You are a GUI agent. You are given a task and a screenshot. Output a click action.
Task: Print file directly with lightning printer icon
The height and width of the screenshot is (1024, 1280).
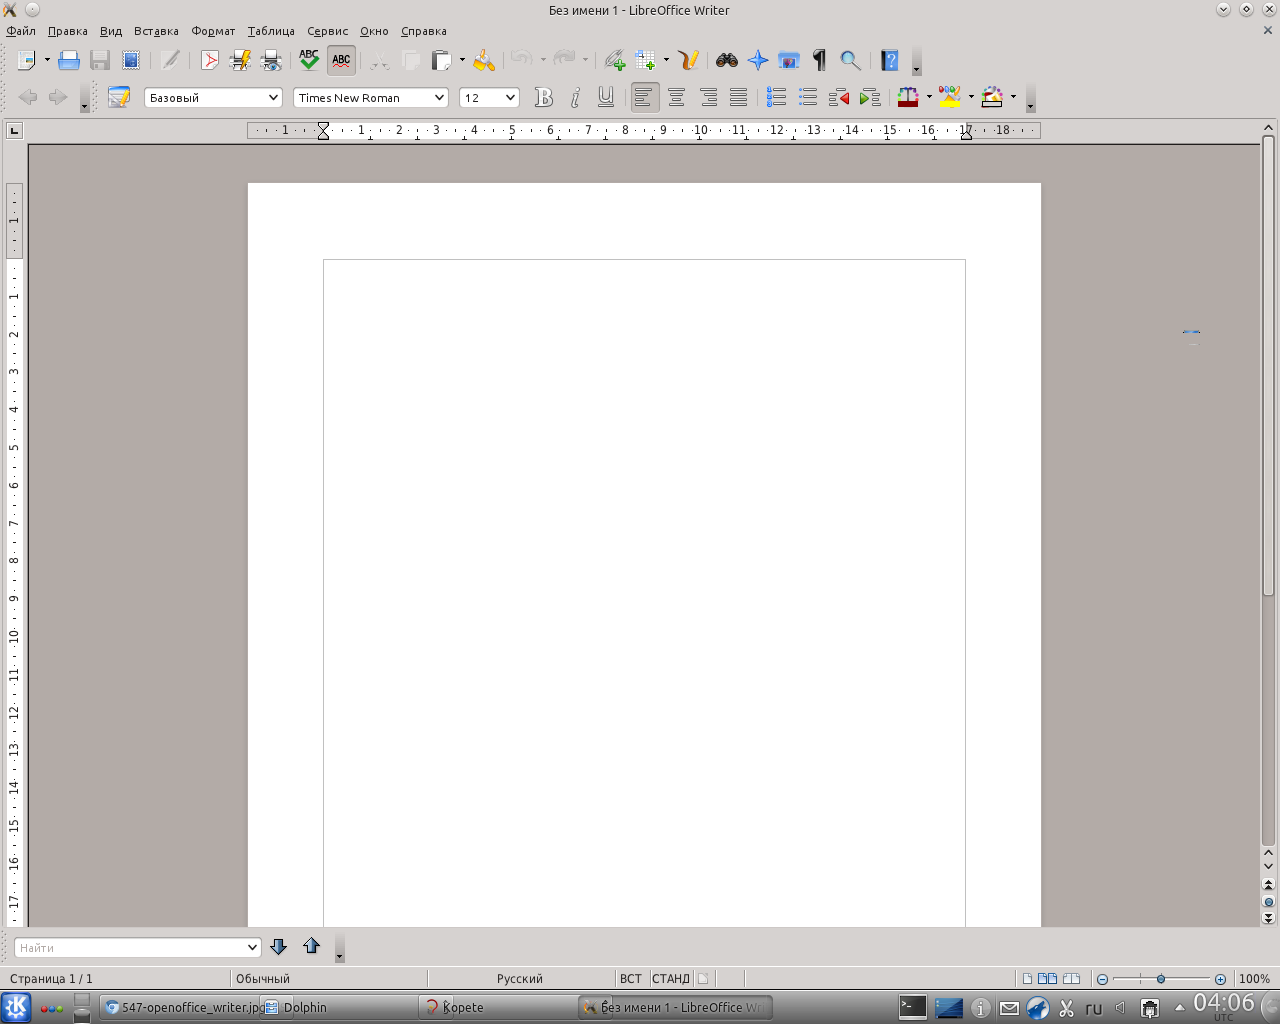pos(240,60)
